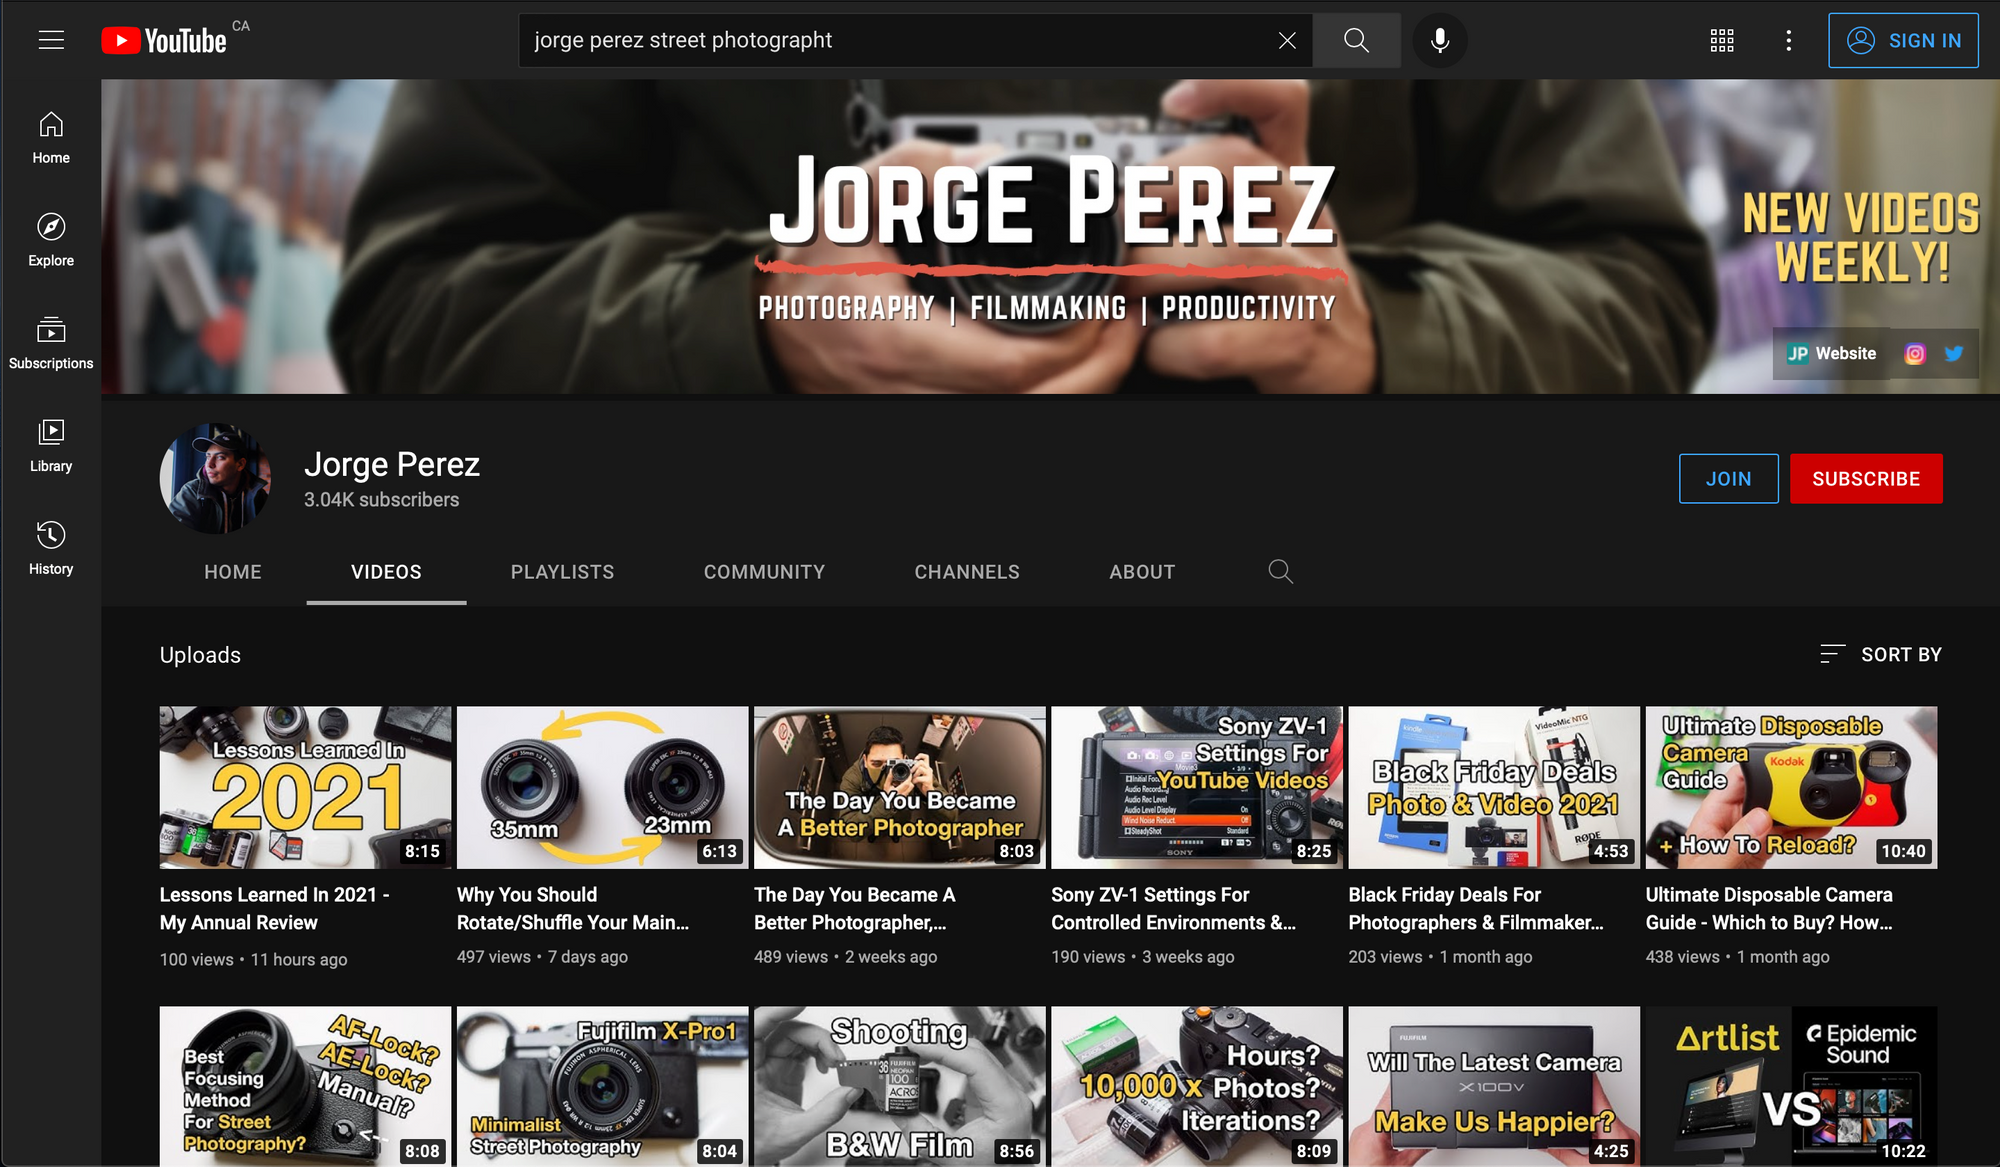Open Lessons Learned In 2021 thumbnail
Screen dimensions: 2000x1167
click(x=305, y=787)
